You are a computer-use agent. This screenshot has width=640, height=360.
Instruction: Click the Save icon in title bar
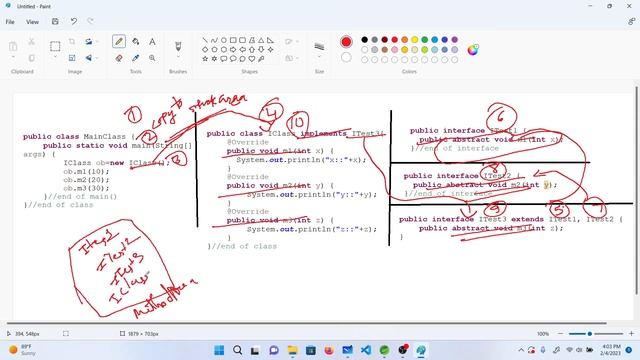coord(55,22)
